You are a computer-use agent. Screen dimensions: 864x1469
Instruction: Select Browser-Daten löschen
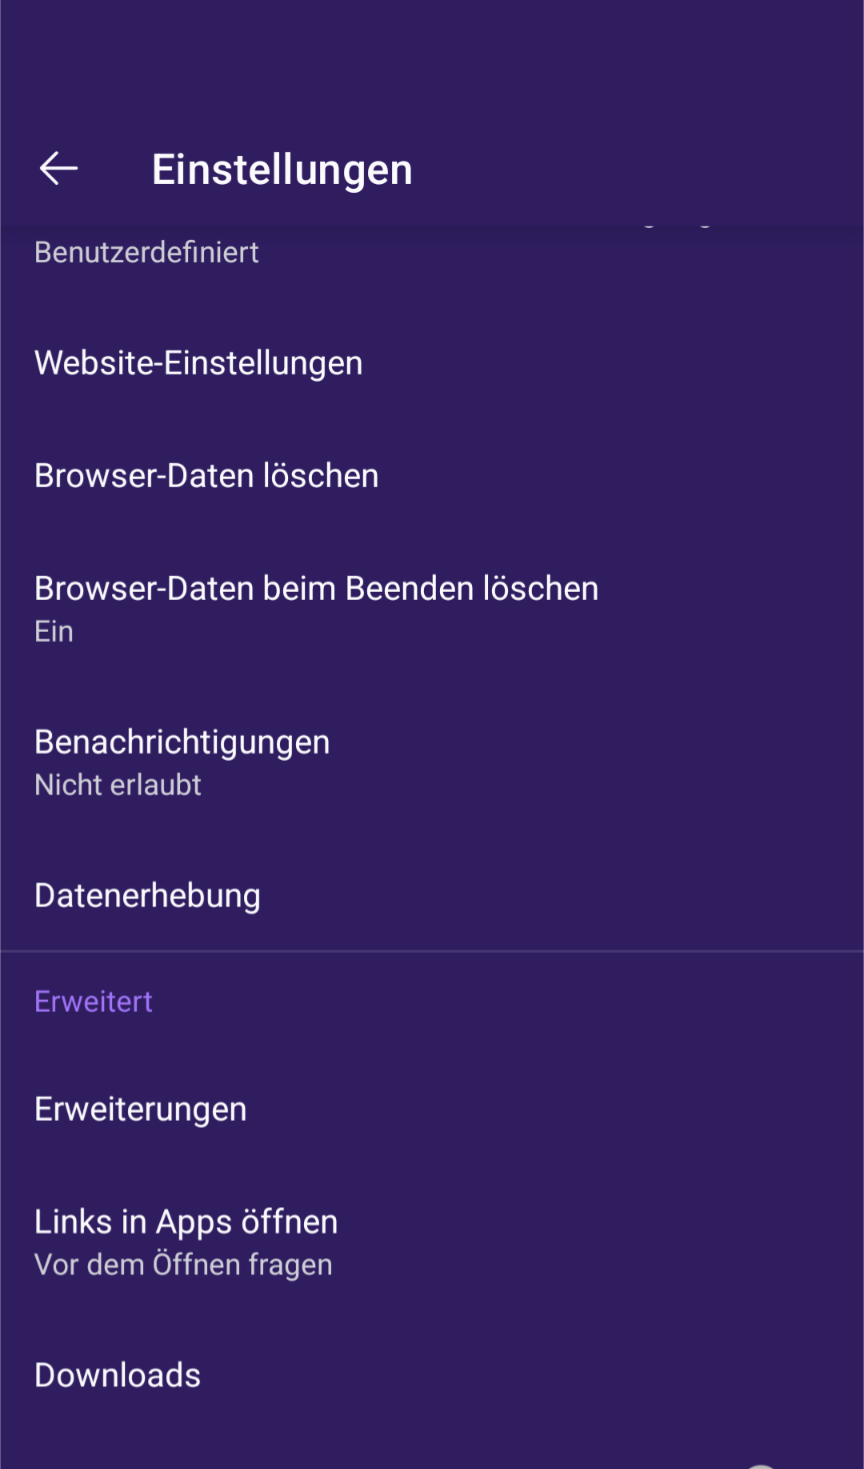coord(206,475)
